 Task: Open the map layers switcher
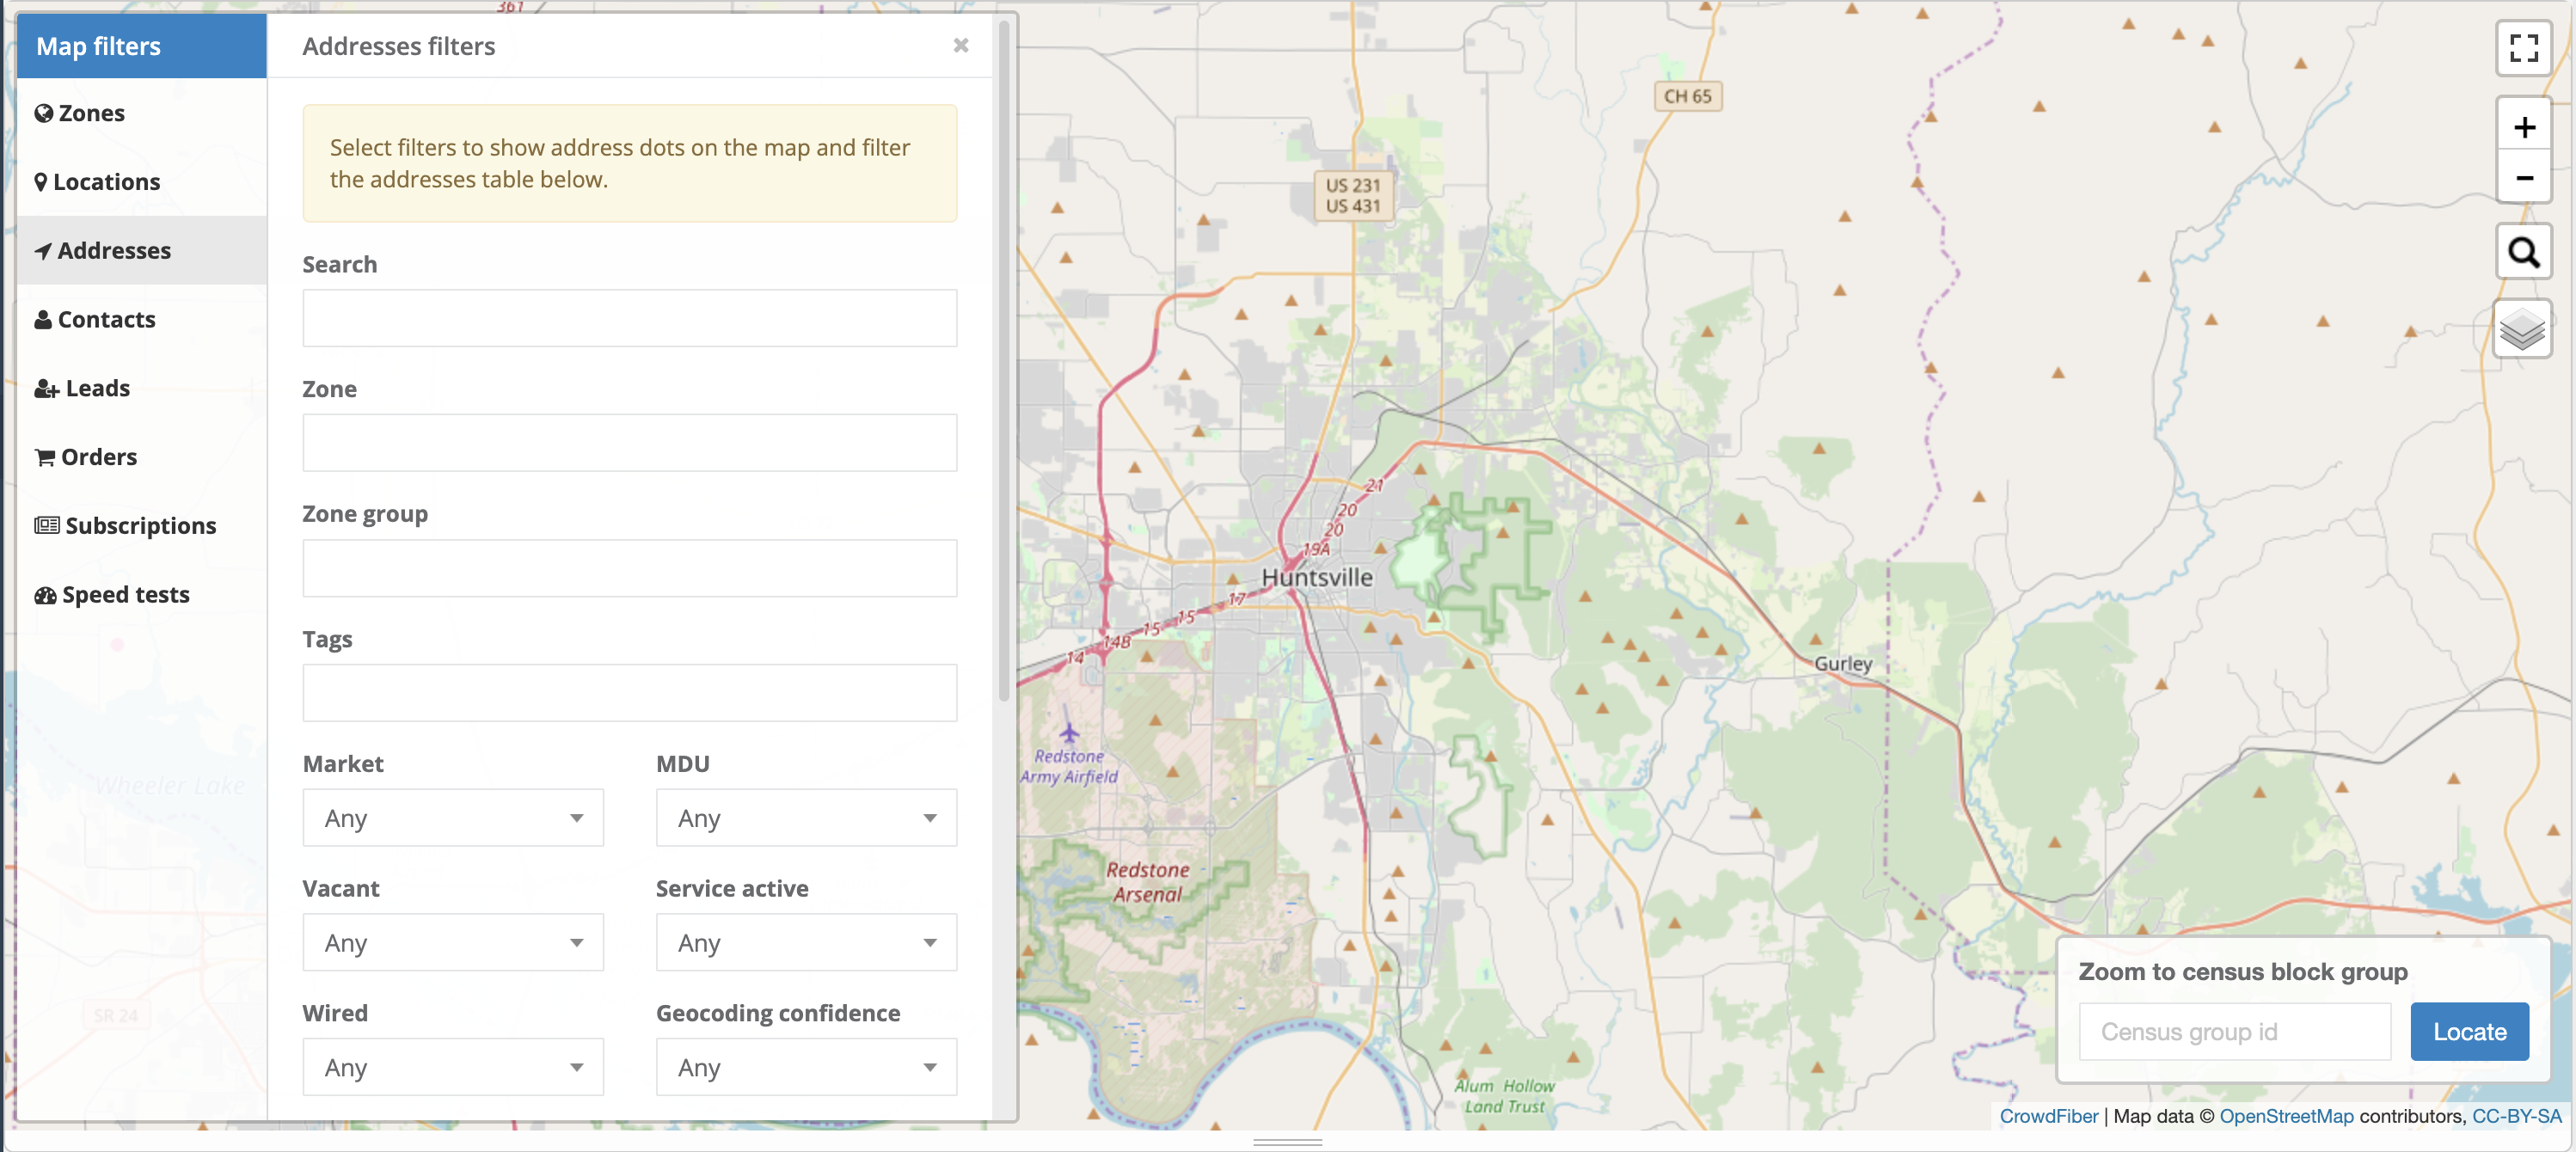tap(2521, 329)
